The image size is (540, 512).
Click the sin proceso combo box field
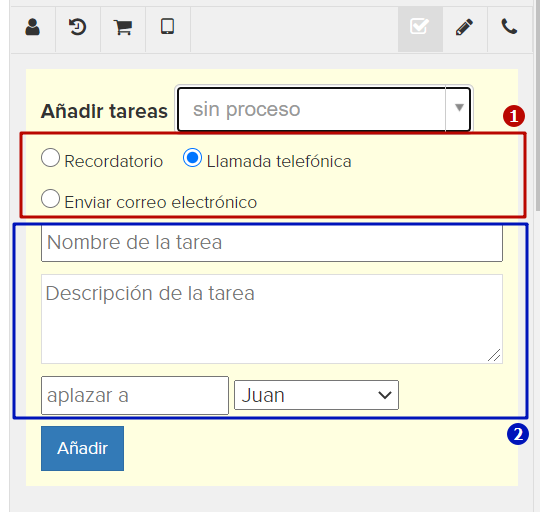click(324, 109)
